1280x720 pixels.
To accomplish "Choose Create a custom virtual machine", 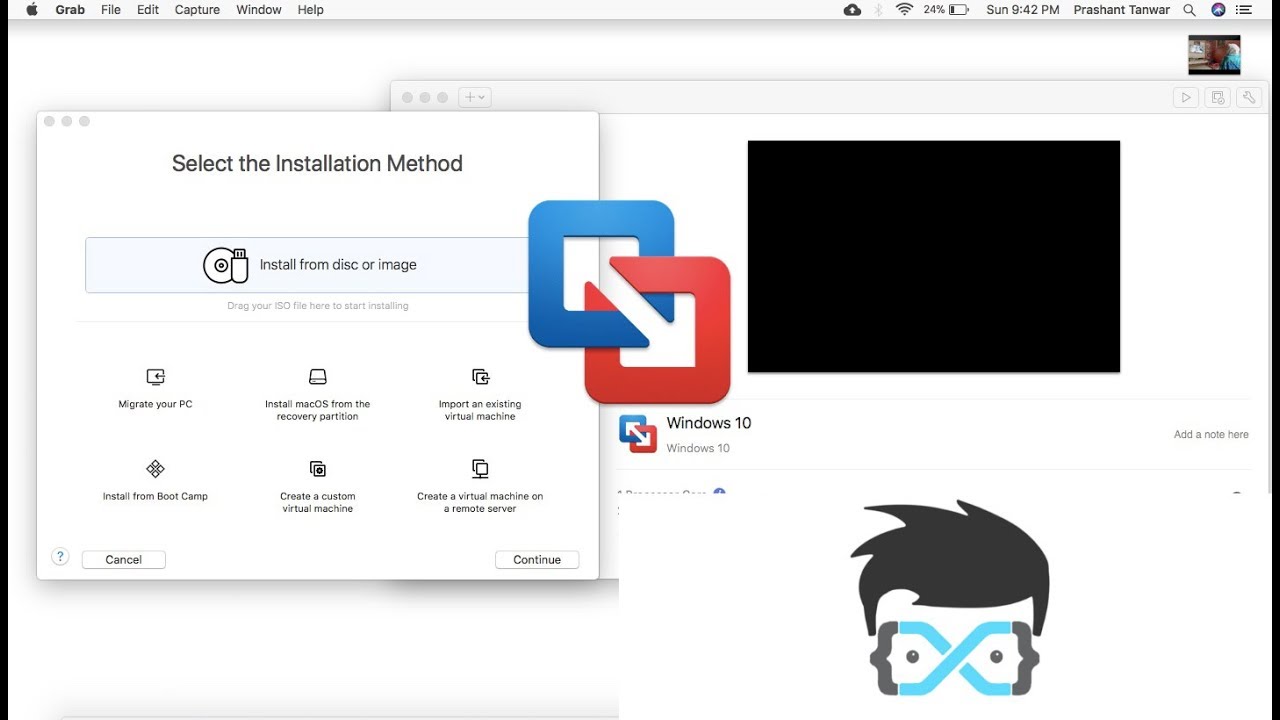I will pos(317,486).
